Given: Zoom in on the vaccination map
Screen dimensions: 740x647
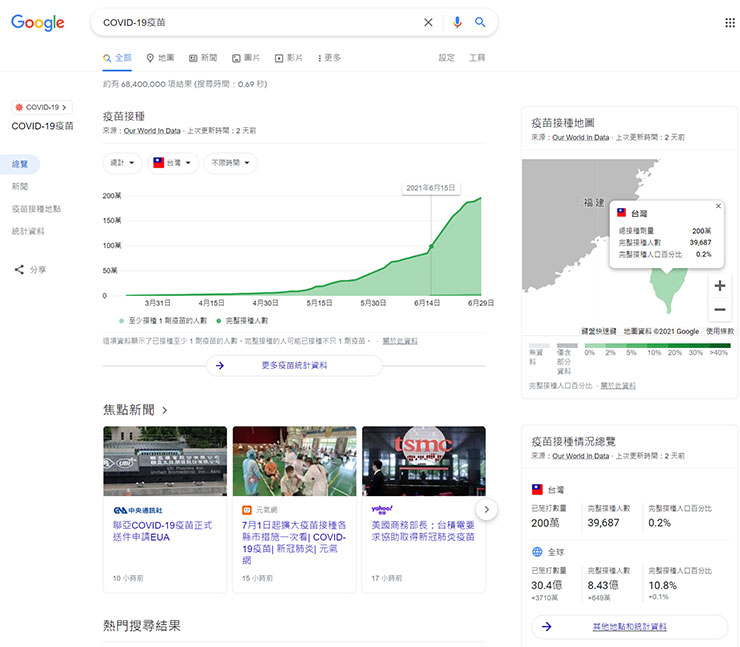Looking at the screenshot, I should 720,286.
